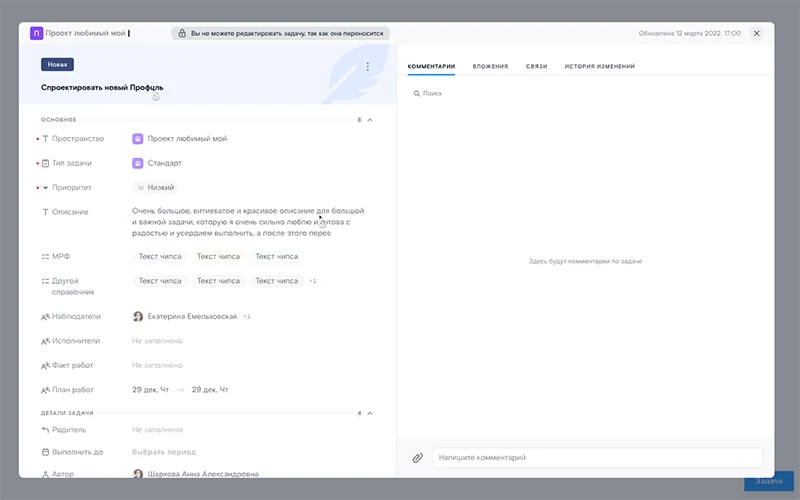
Task: Click the calendar icon next to Выполнить до
Action: click(x=45, y=452)
